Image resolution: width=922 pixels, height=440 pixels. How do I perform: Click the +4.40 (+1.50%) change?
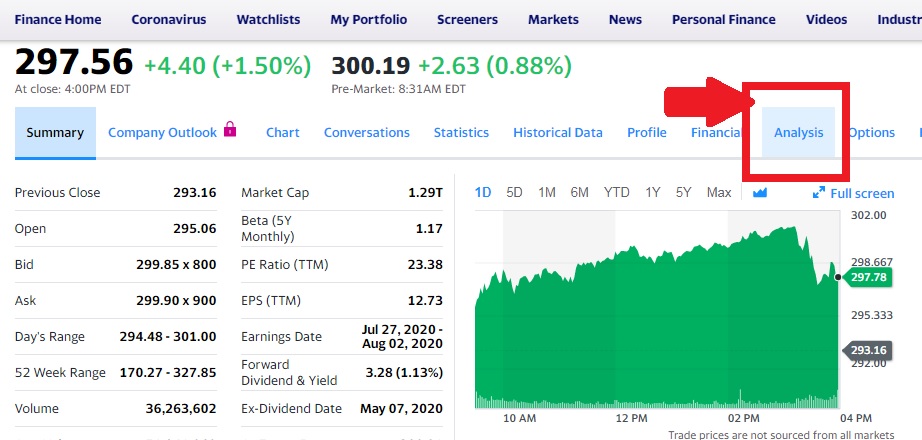coord(228,65)
